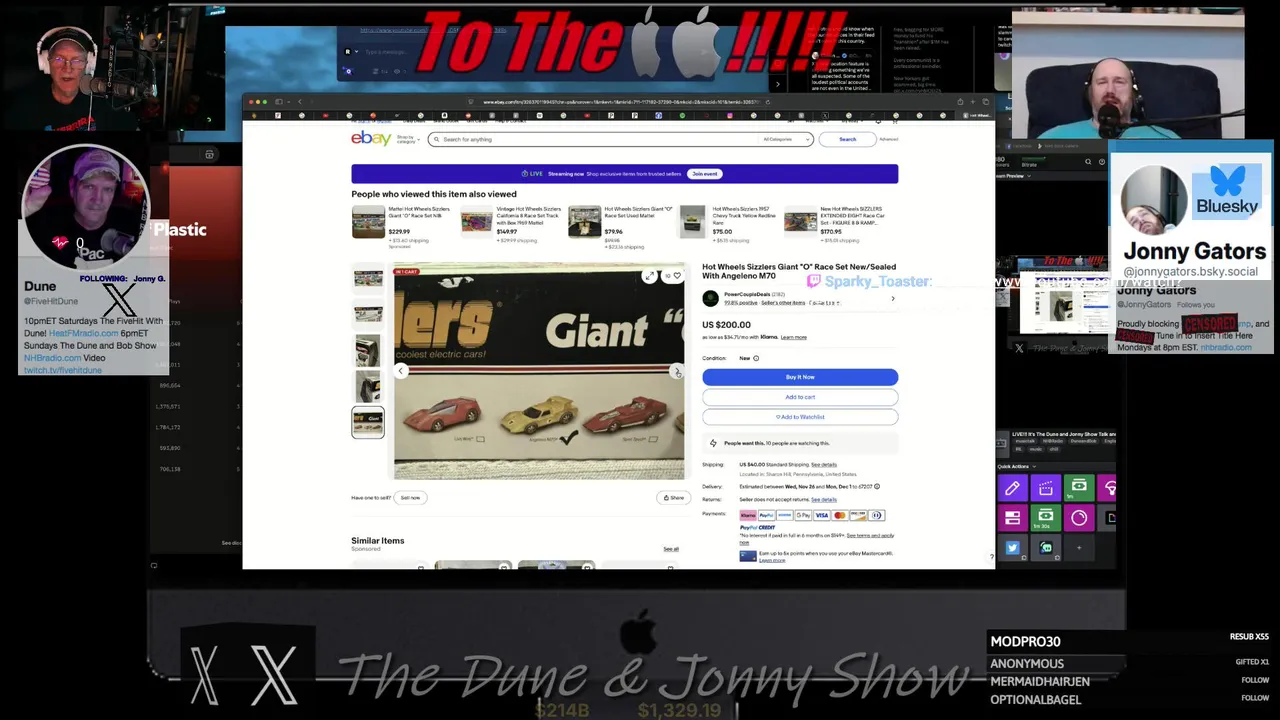This screenshot has width=1280, height=720.
Task: Select the third gallery thumbnail
Action: tap(367, 351)
